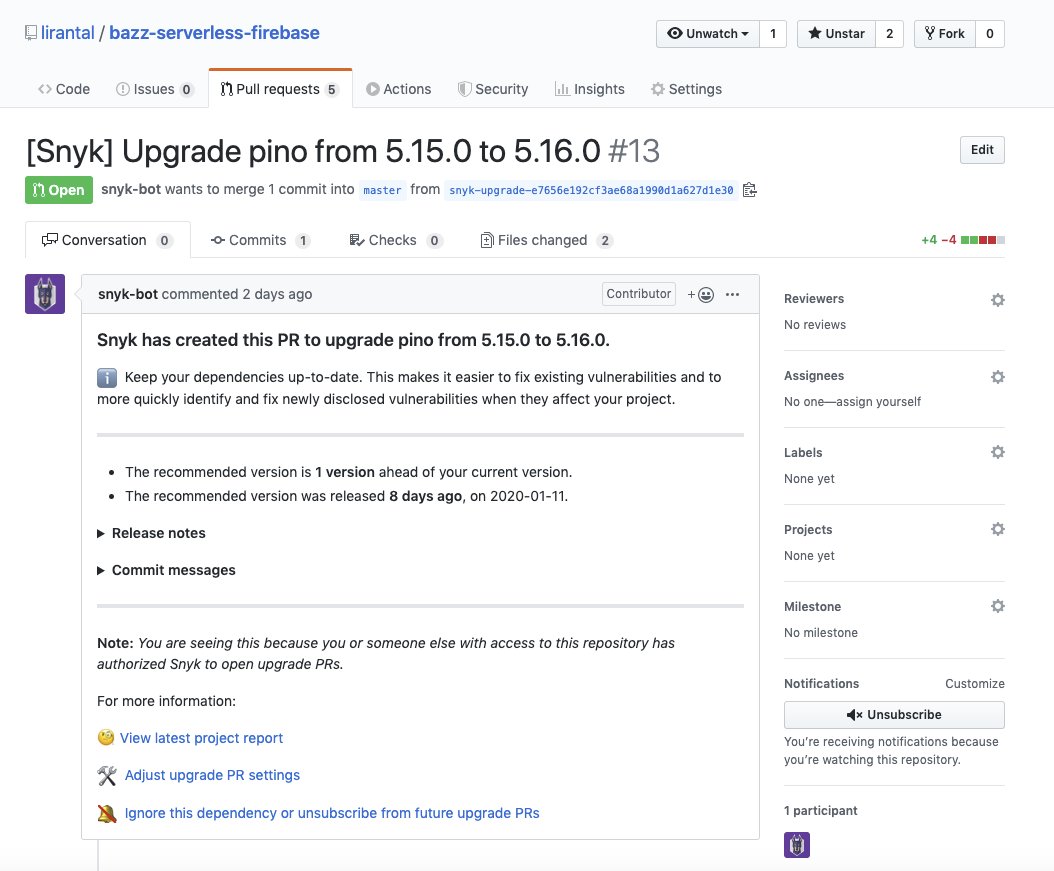
Task: Open Adjust upgrade PR settings link
Action: pyautogui.click(x=212, y=776)
